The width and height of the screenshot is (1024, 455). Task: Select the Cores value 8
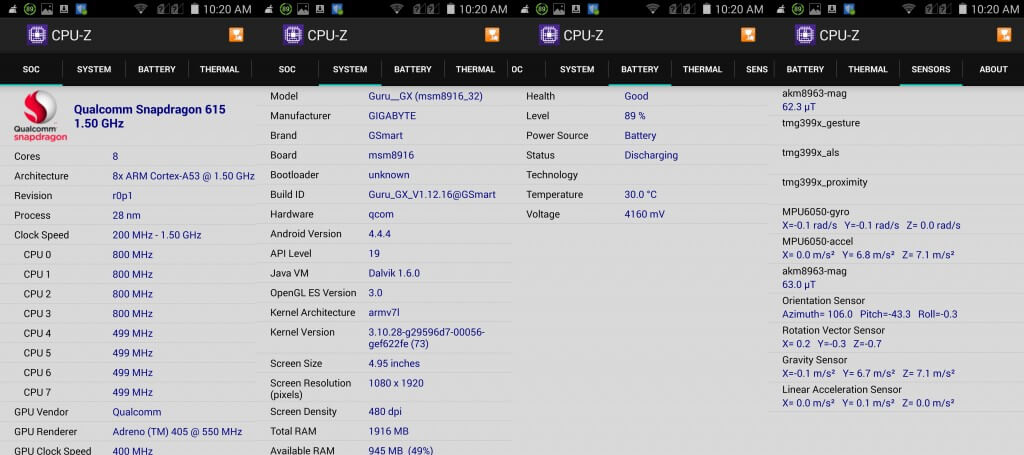click(x=116, y=157)
